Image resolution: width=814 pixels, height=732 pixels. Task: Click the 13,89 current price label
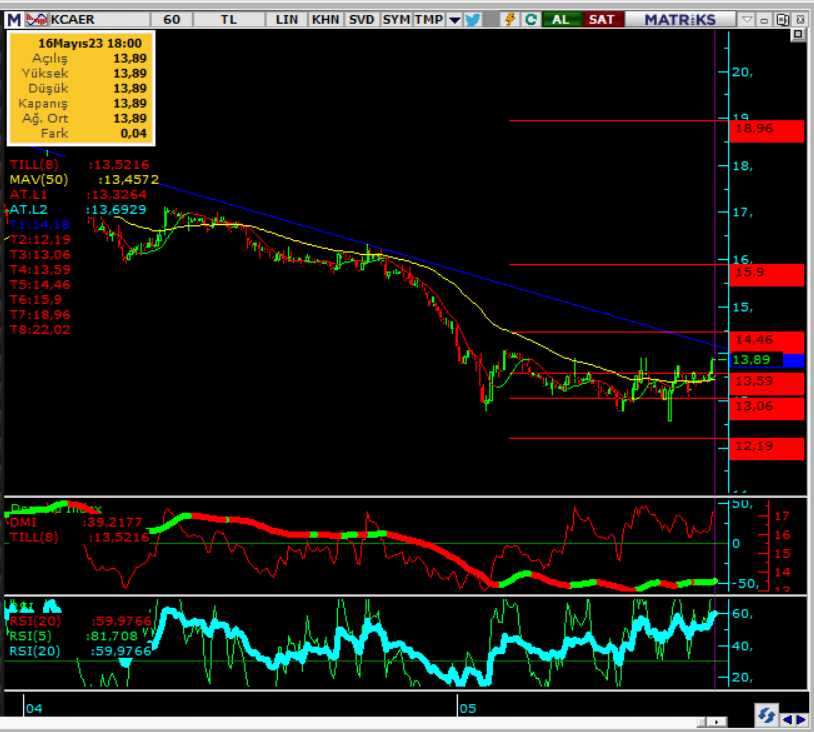756,360
